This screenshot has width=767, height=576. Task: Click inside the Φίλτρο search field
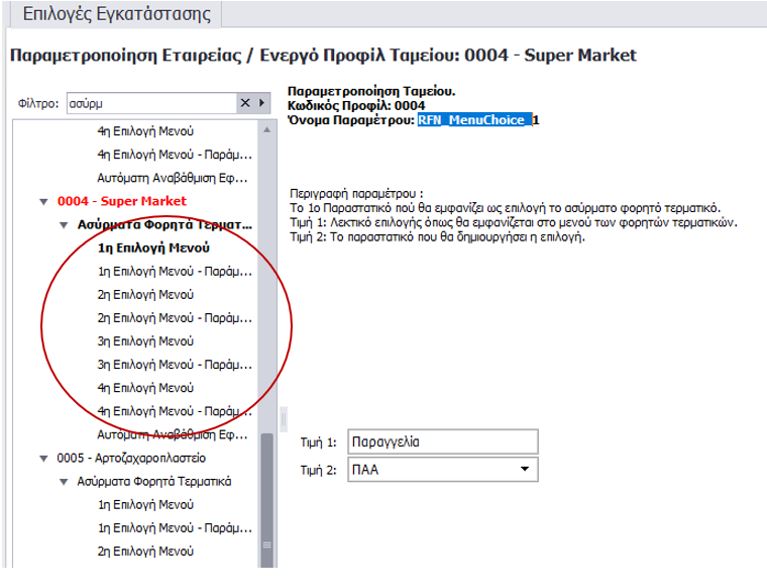150,103
